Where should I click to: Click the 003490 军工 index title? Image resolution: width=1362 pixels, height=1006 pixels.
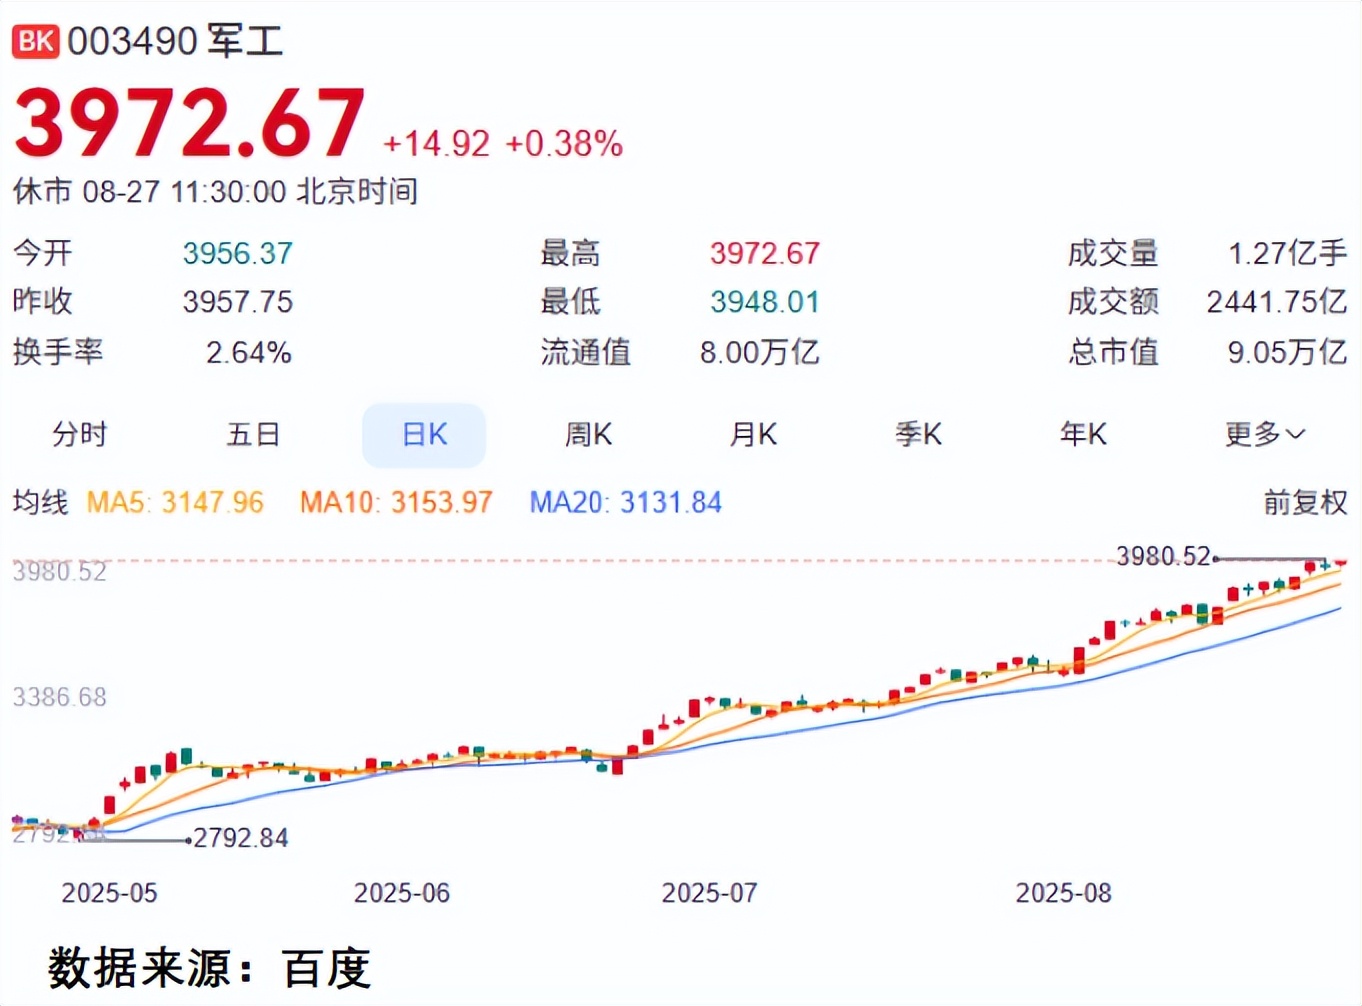pyautogui.click(x=176, y=41)
